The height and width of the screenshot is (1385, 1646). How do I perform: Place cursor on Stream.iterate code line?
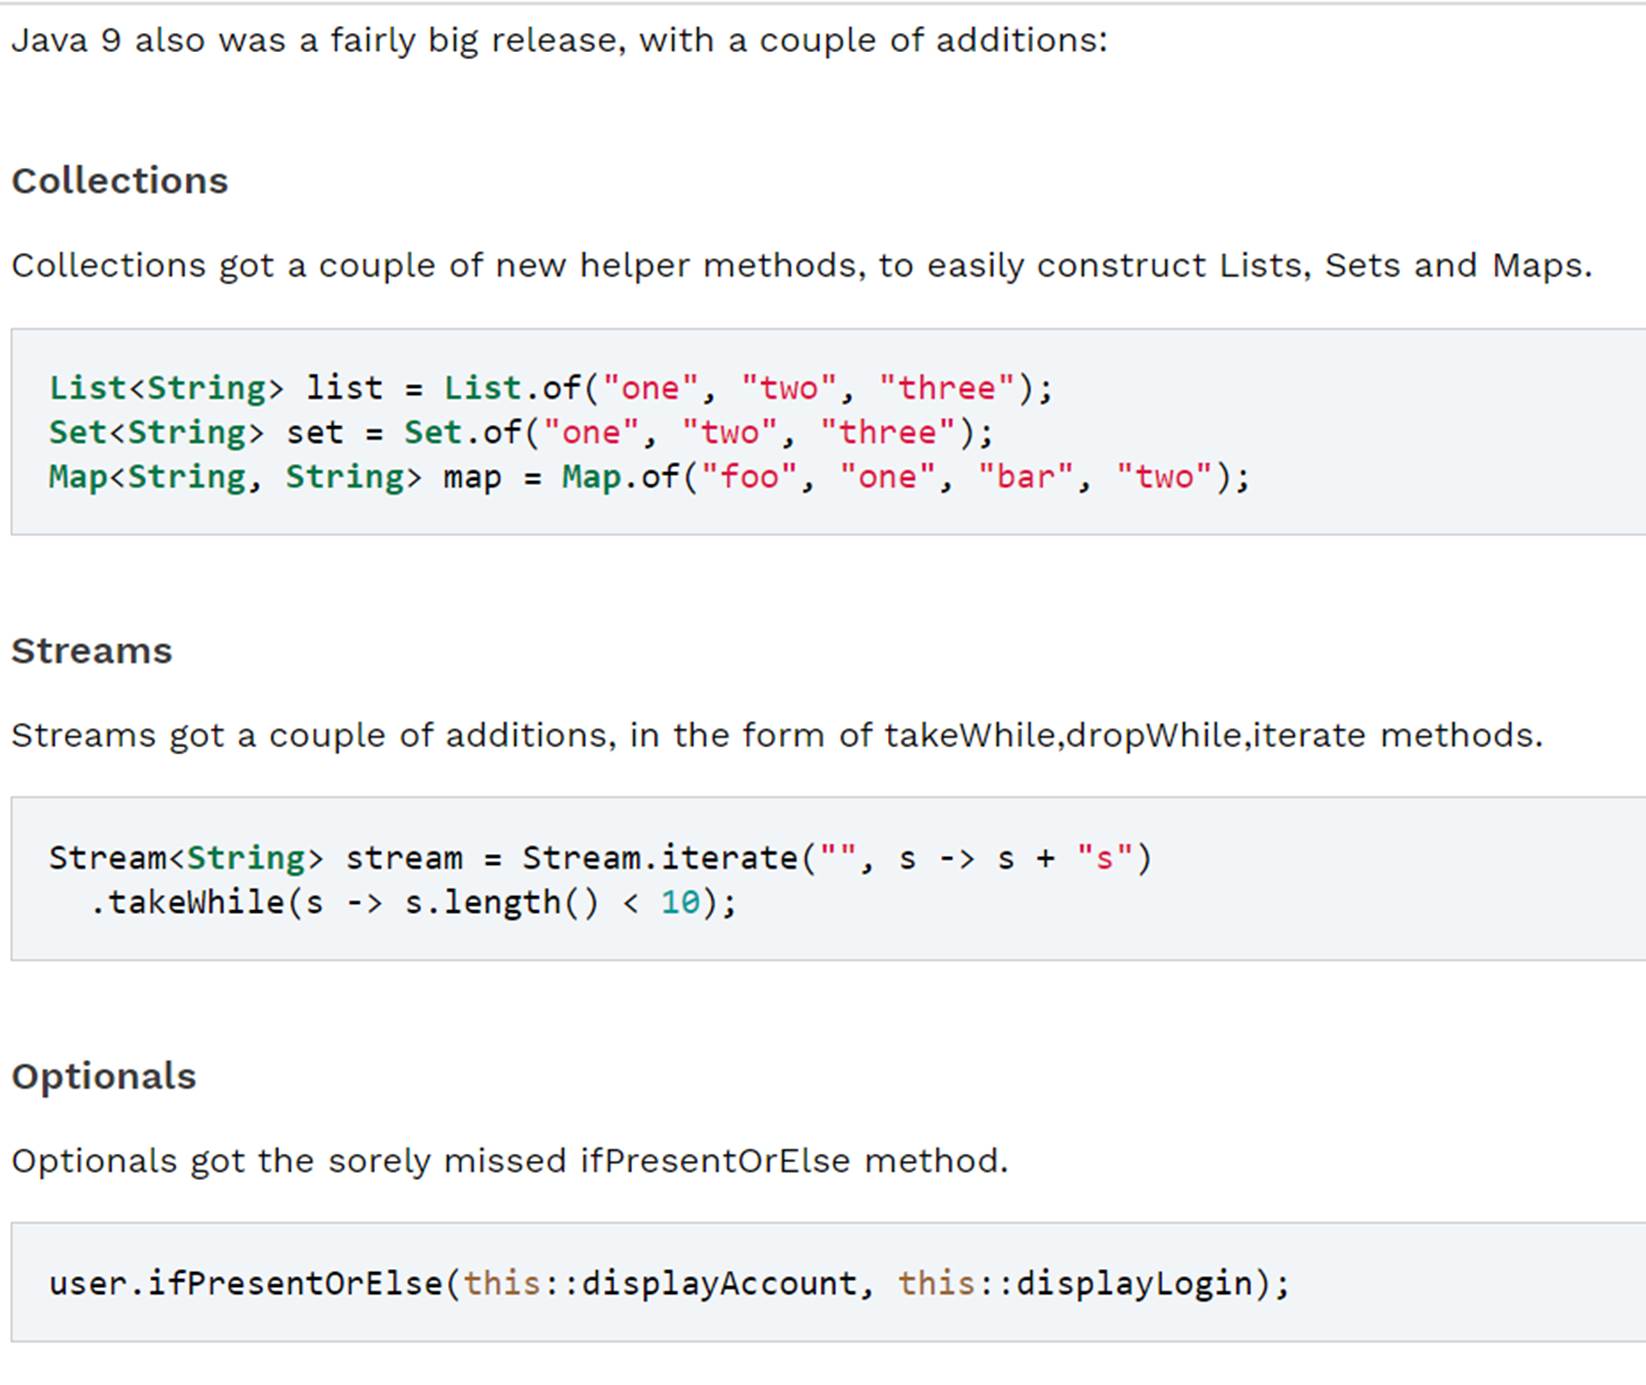pos(600,858)
